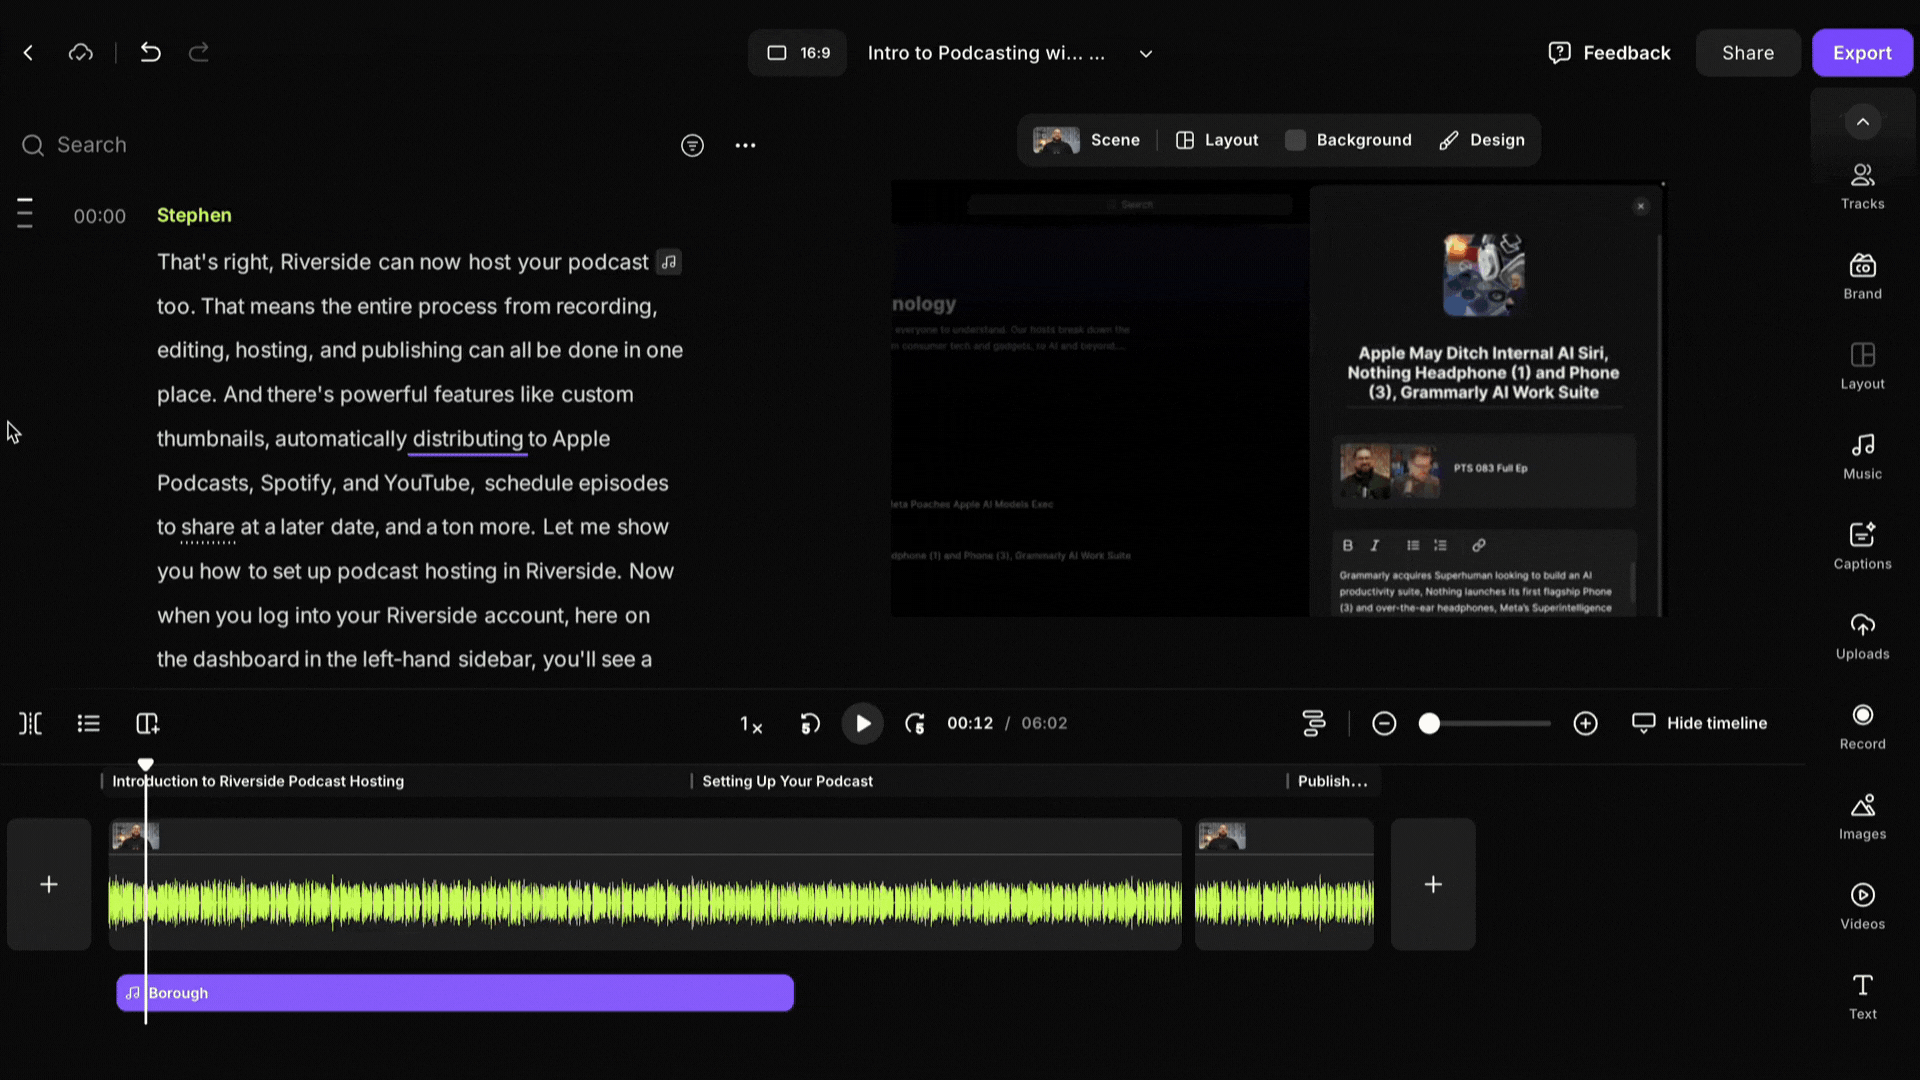1920x1080 pixels.
Task: Open the Text panel
Action: tap(1862, 997)
